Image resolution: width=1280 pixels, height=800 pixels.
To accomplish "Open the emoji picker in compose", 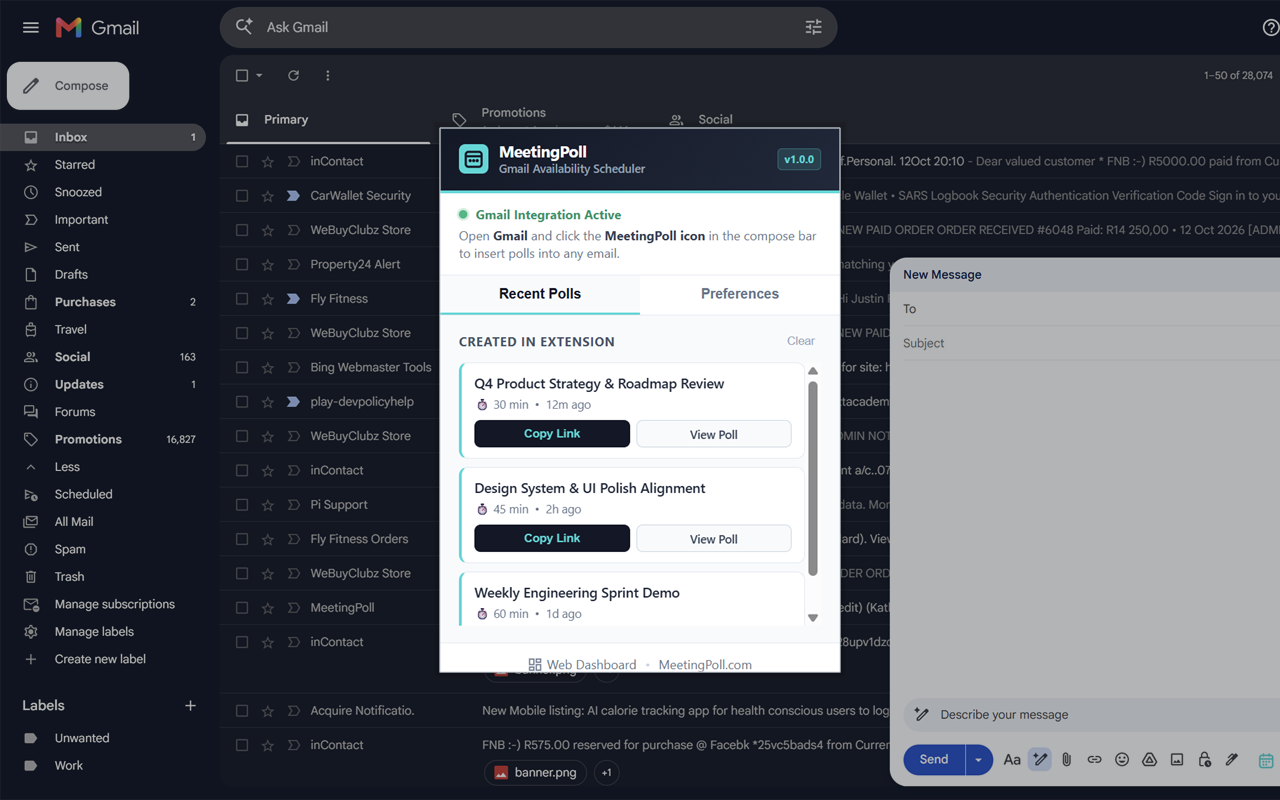I will pyautogui.click(x=1122, y=760).
